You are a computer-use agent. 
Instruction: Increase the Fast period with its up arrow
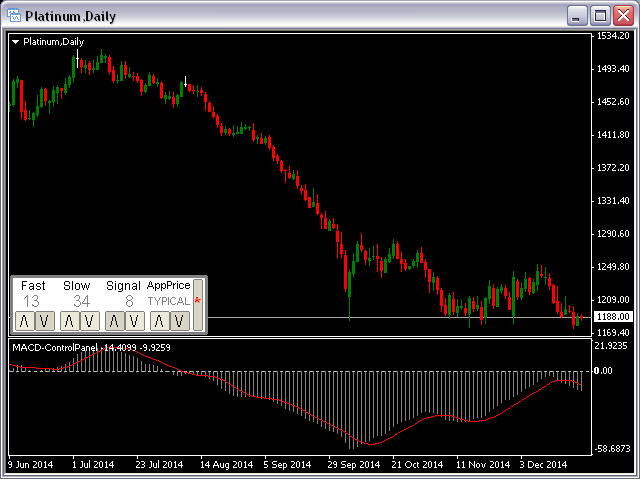24,321
